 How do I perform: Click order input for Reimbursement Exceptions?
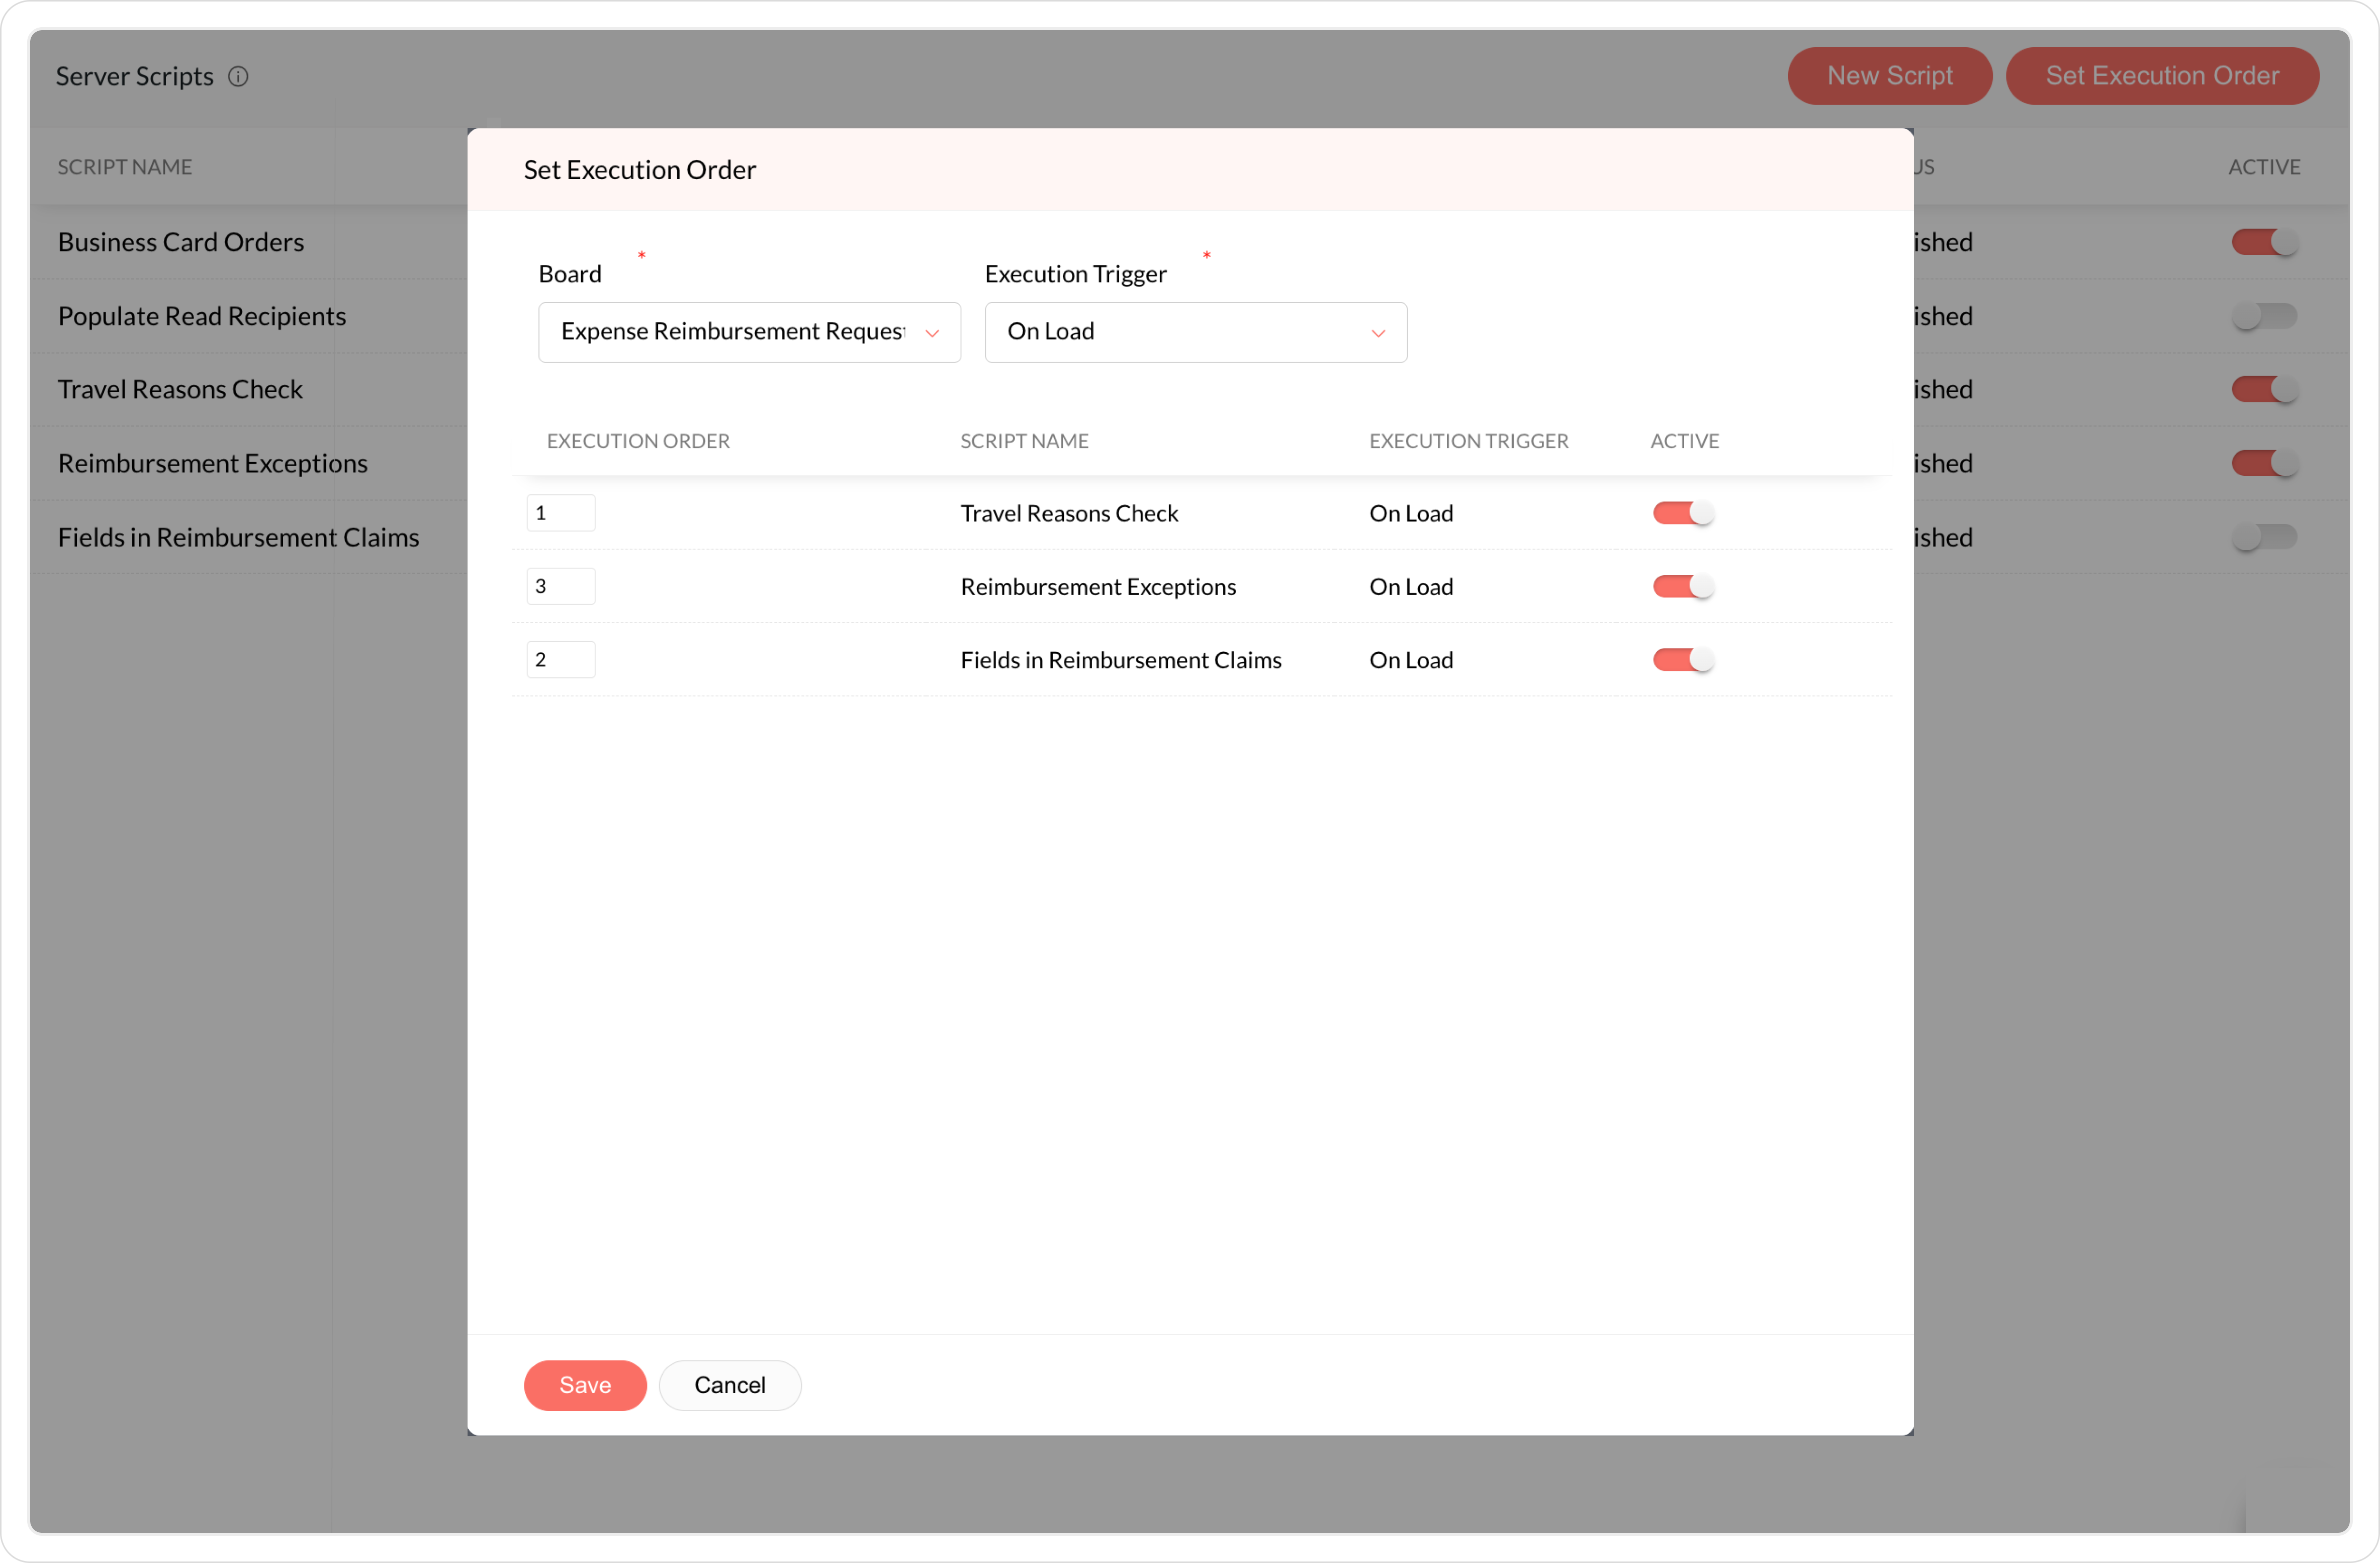(x=560, y=586)
